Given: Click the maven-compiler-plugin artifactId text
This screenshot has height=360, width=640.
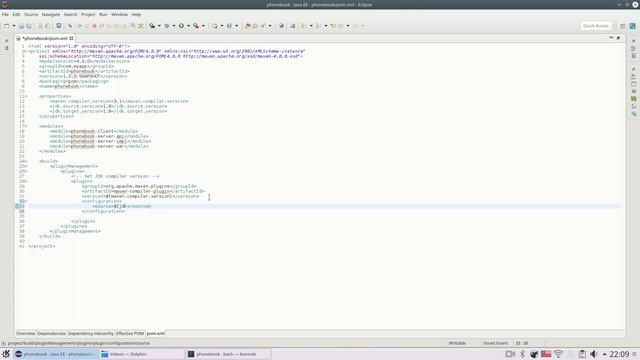Looking at the screenshot, I should pos(141,191).
